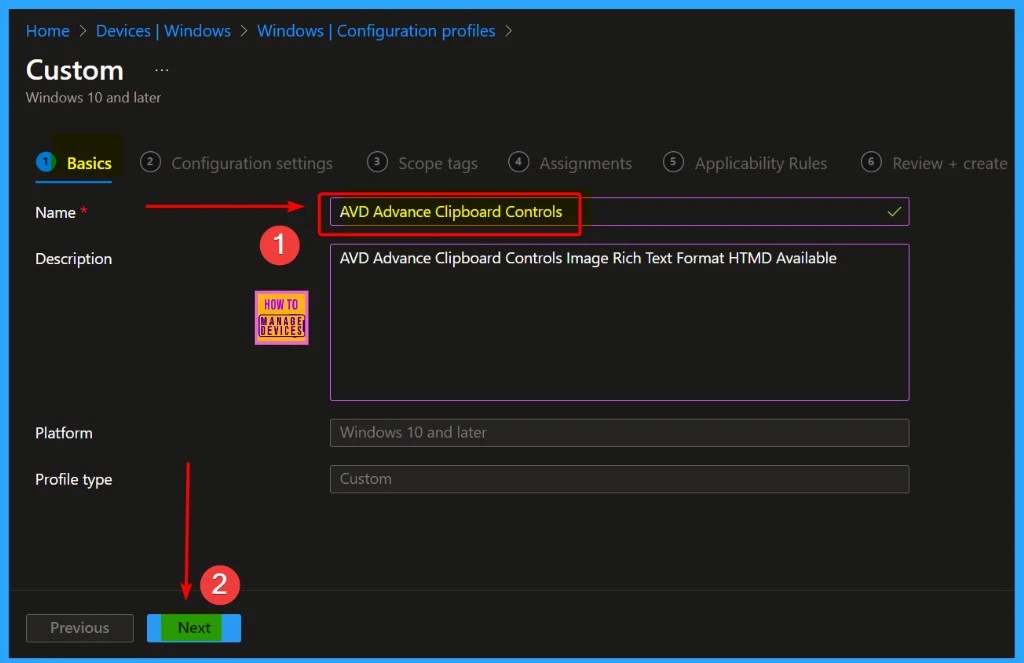Screen dimensions: 1024x663
Task: Go to the Home breadcrumb link
Action: click(48, 31)
